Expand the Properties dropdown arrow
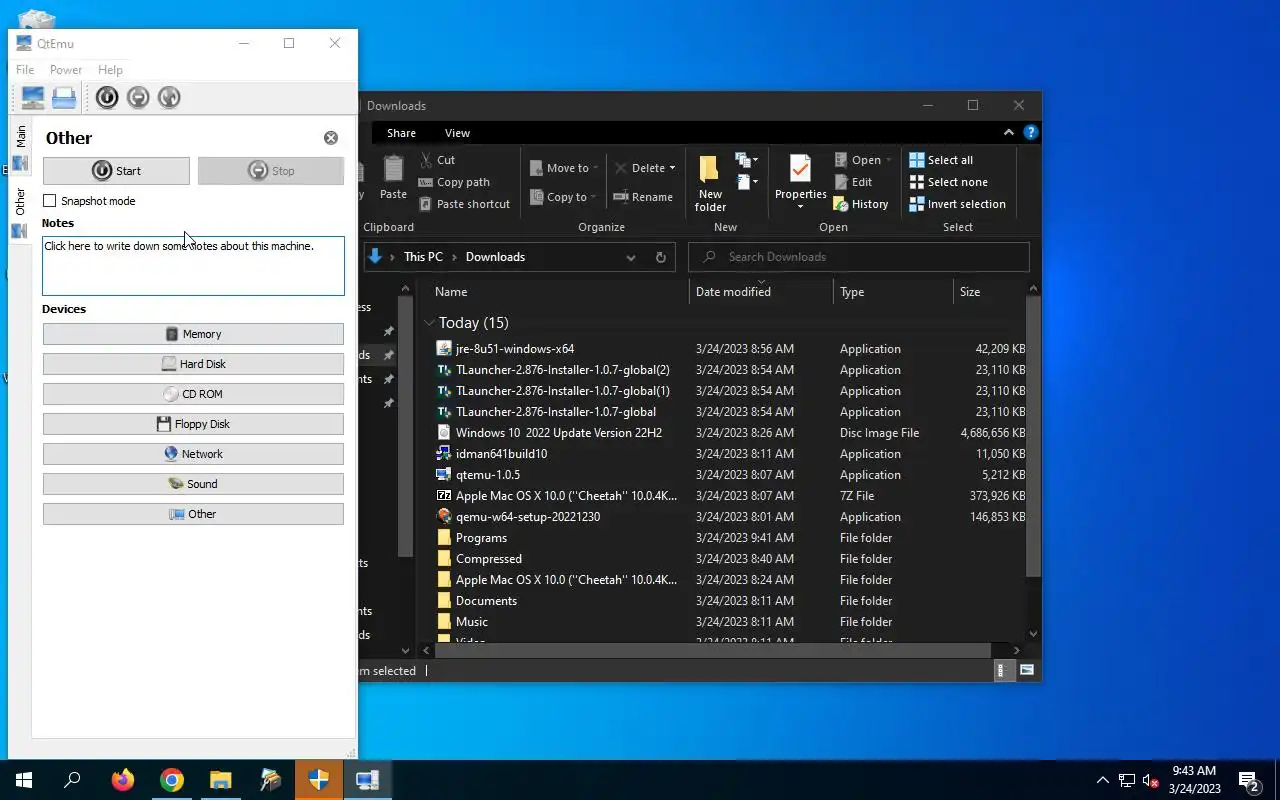1280x800 pixels. pyautogui.click(x=800, y=207)
